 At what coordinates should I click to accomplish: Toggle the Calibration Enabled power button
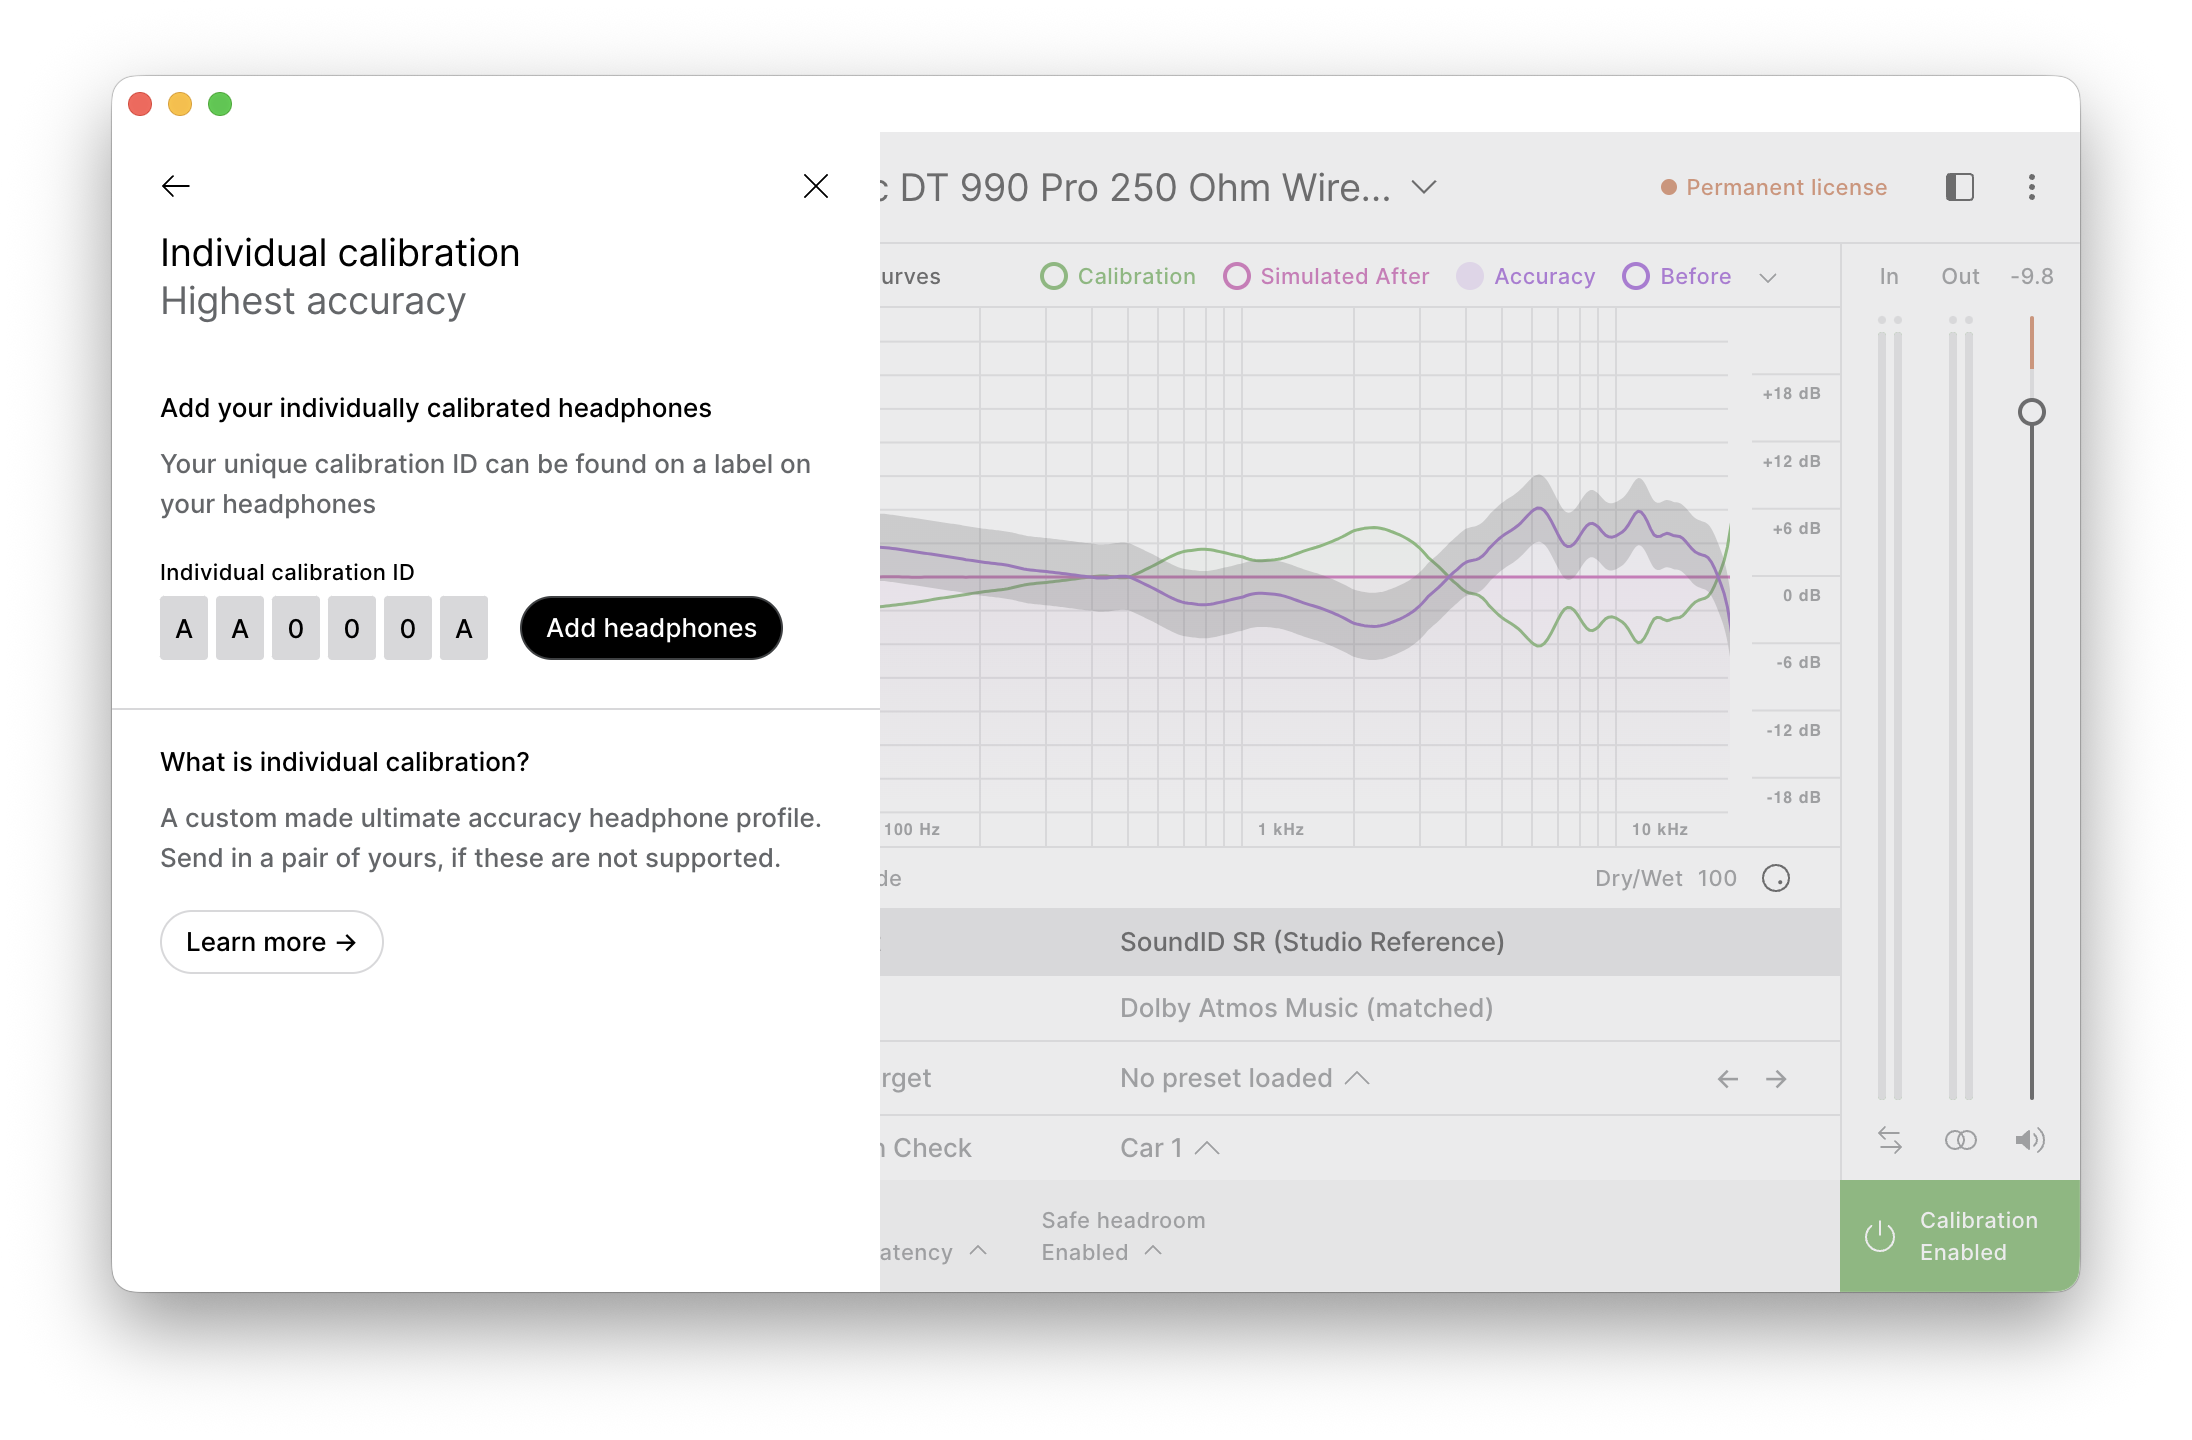[x=1960, y=1236]
